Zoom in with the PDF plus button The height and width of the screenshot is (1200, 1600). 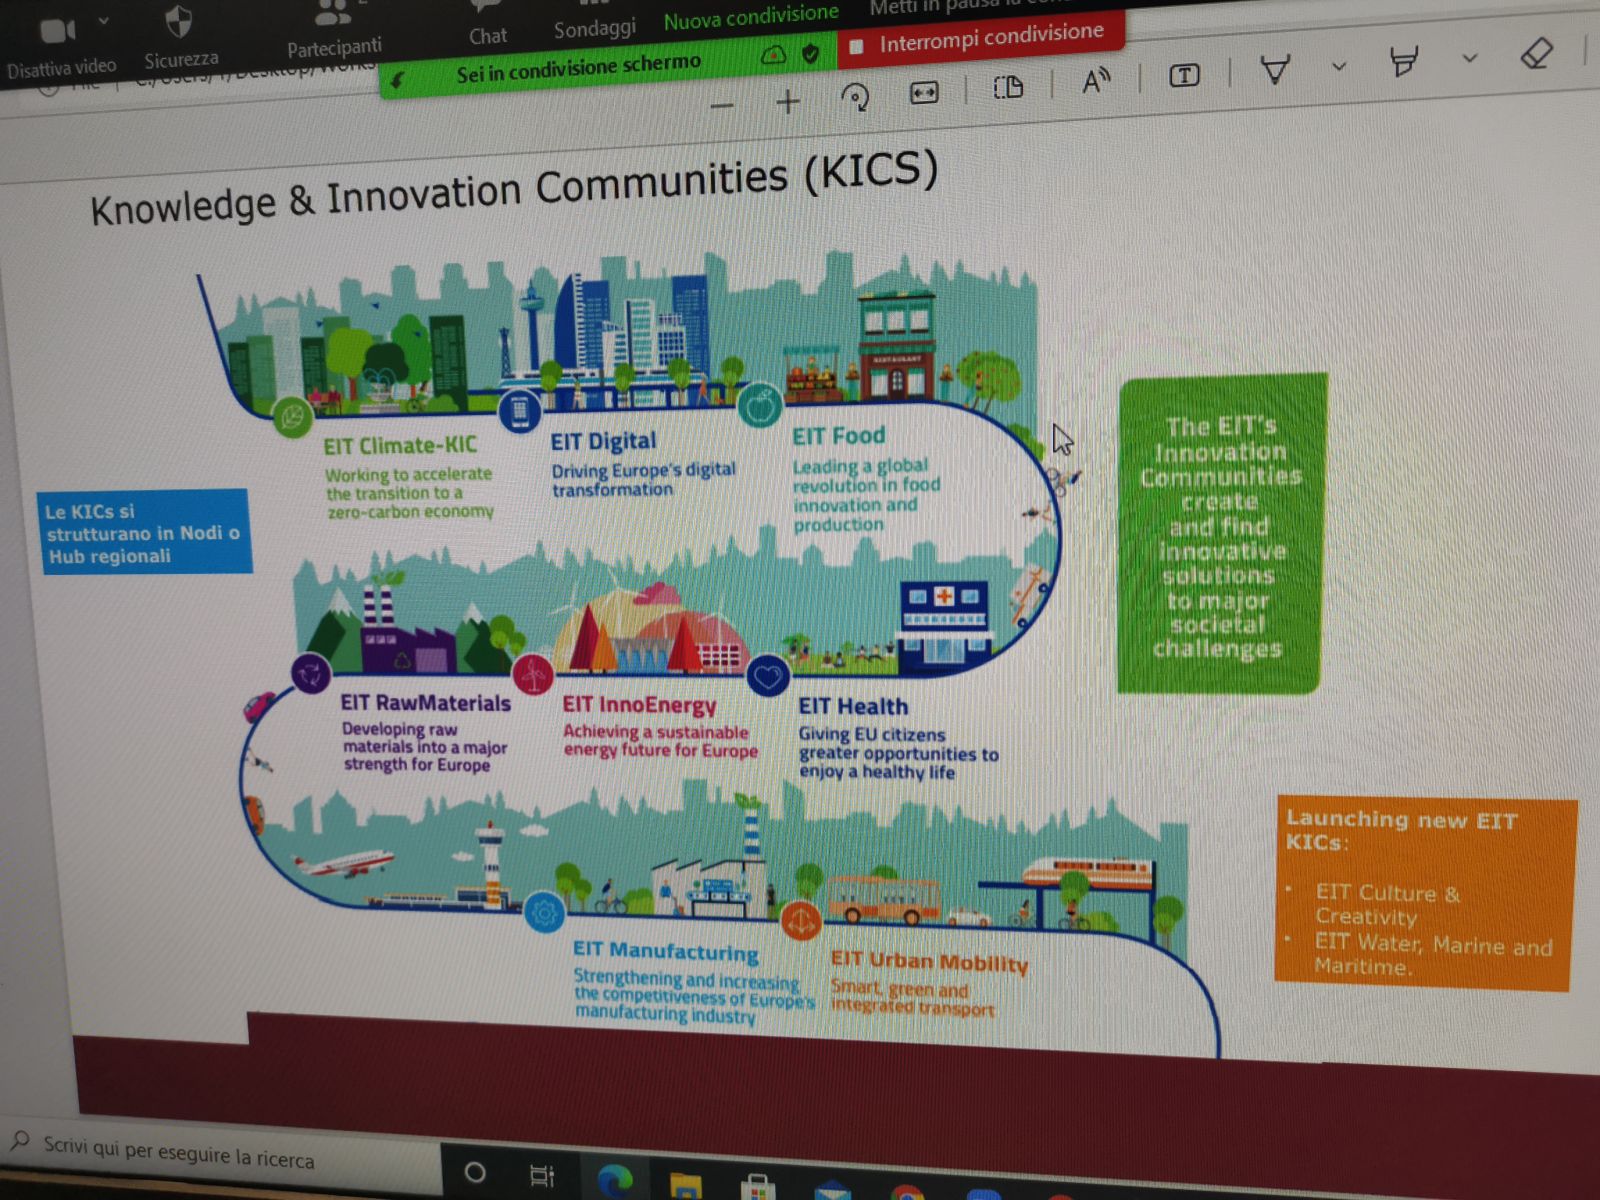pyautogui.click(x=788, y=101)
